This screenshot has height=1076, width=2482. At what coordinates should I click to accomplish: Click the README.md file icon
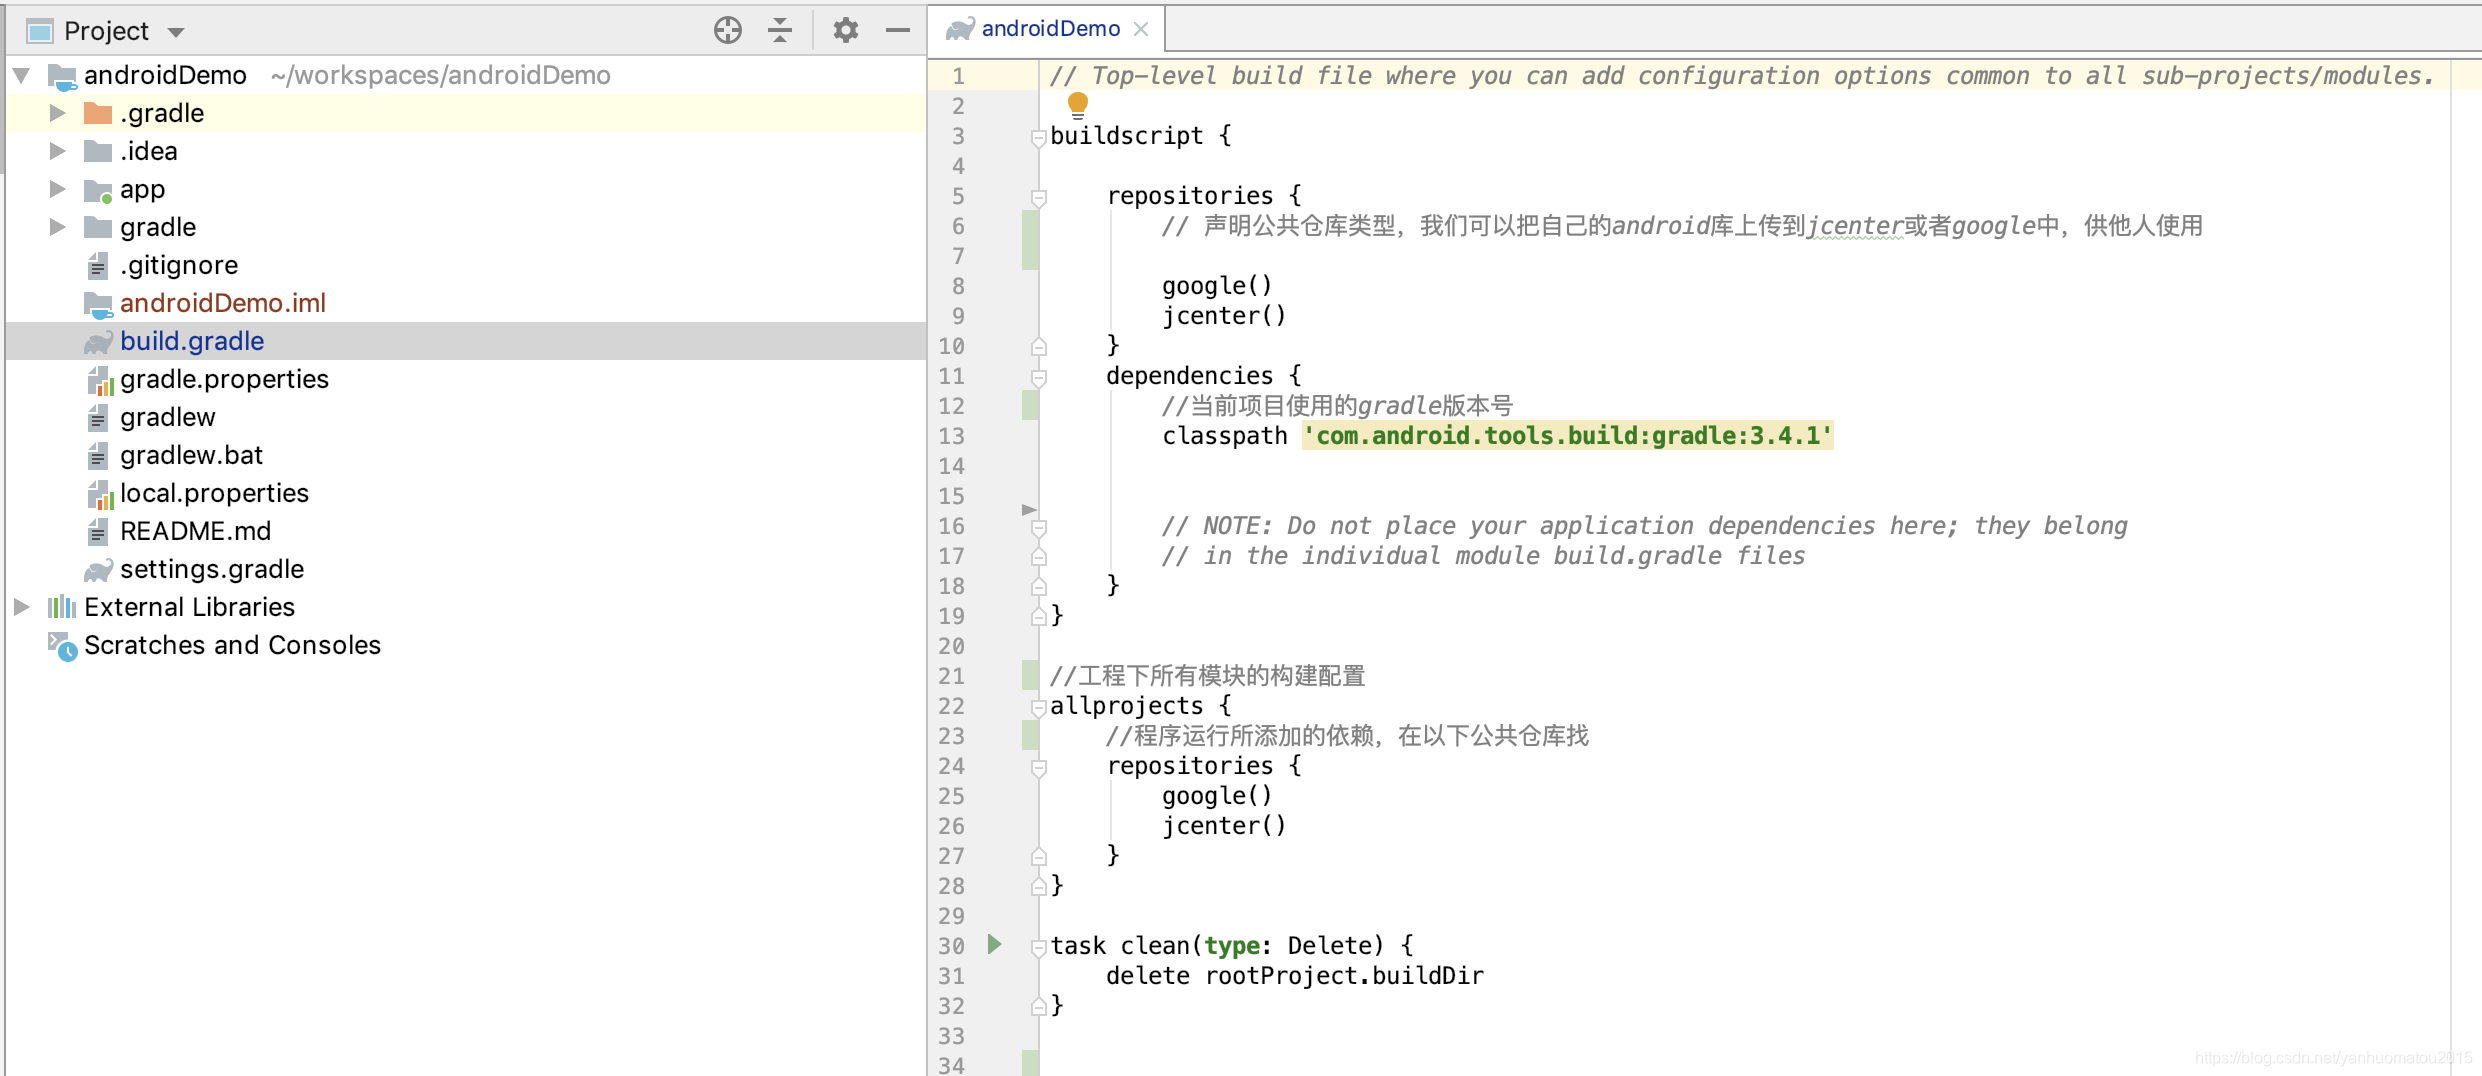tap(97, 531)
